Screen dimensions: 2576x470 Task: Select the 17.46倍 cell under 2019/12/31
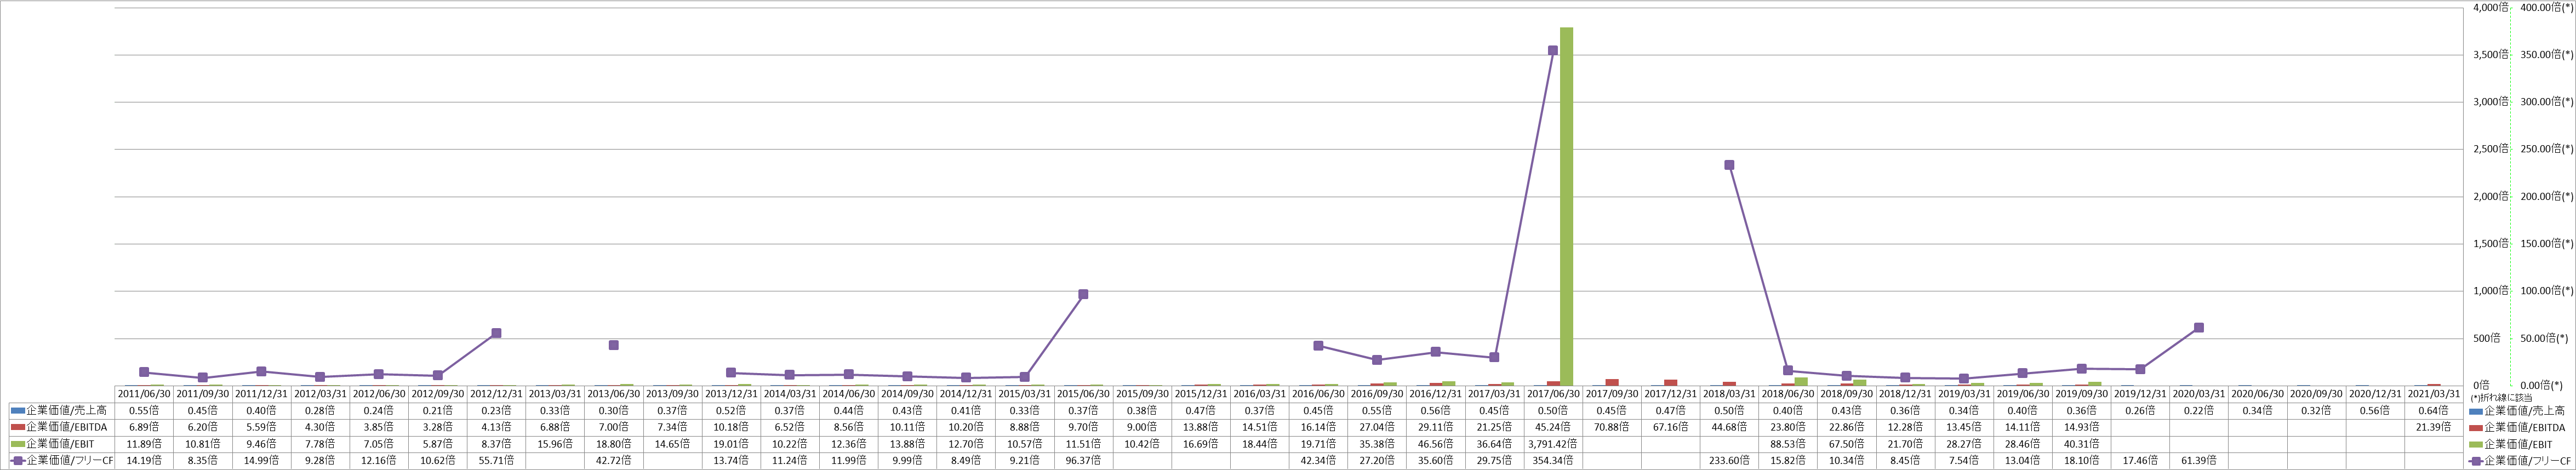(2140, 460)
